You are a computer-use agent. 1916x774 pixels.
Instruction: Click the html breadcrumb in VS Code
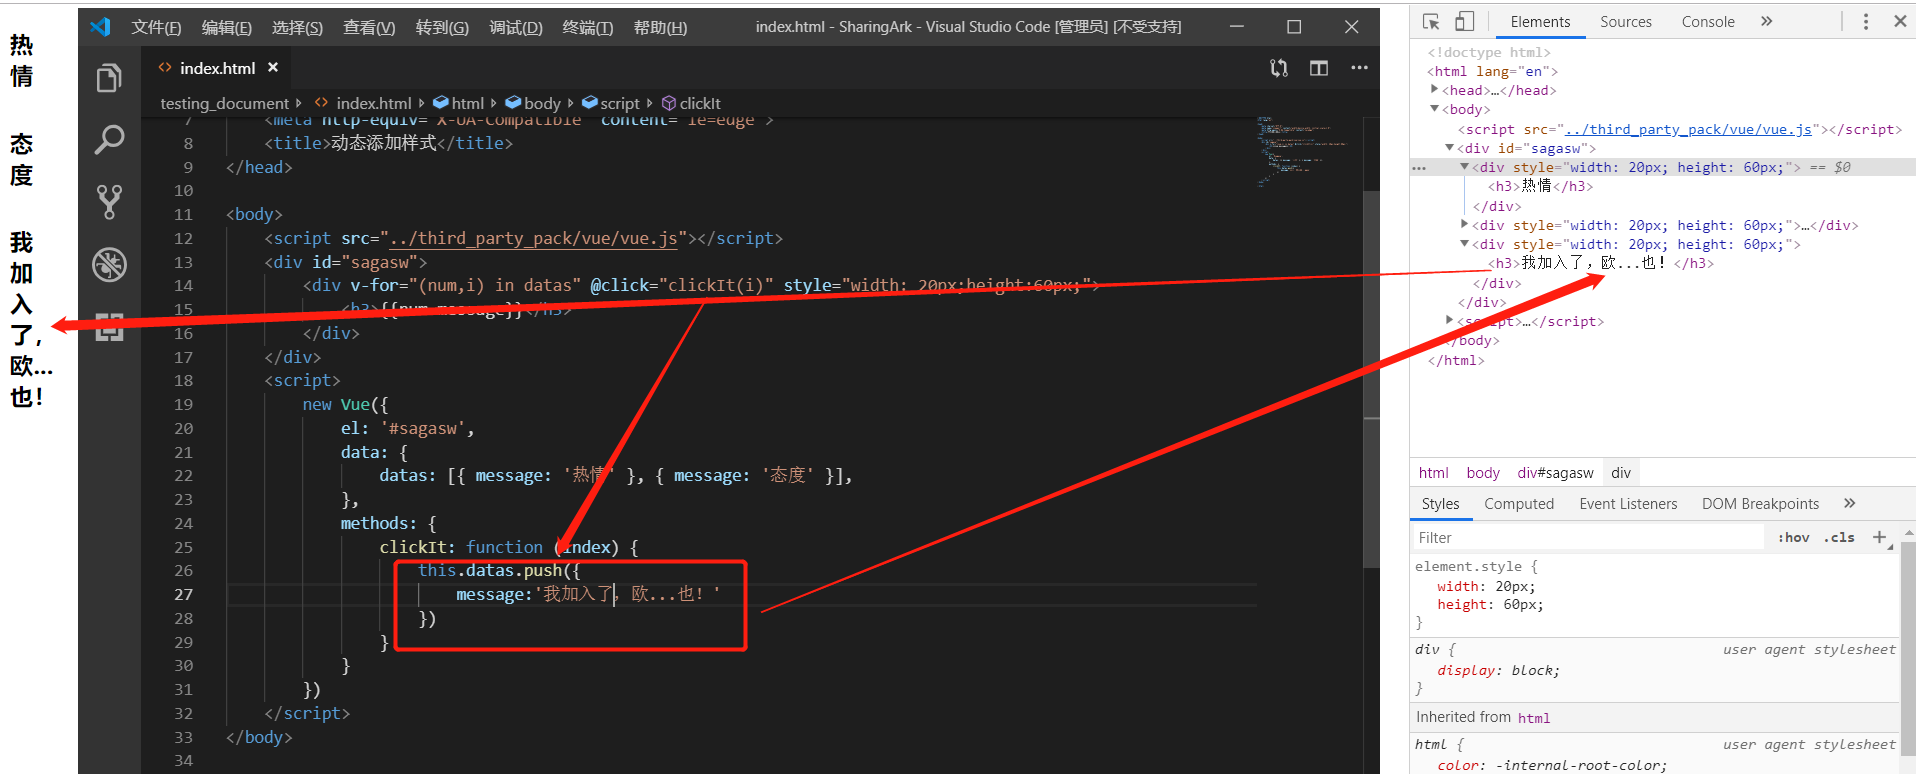[459, 103]
